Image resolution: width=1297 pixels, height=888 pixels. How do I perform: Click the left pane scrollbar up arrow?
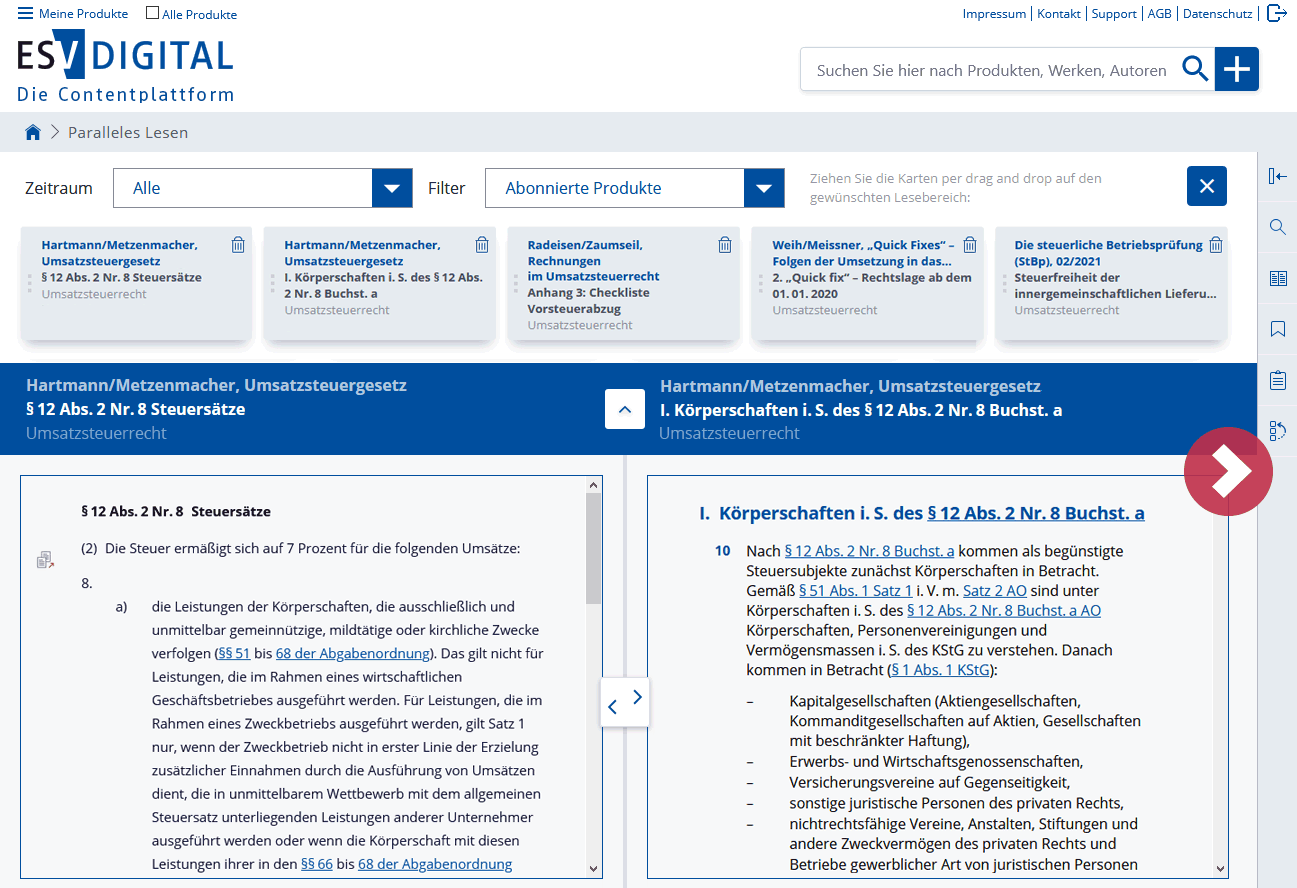(593, 485)
